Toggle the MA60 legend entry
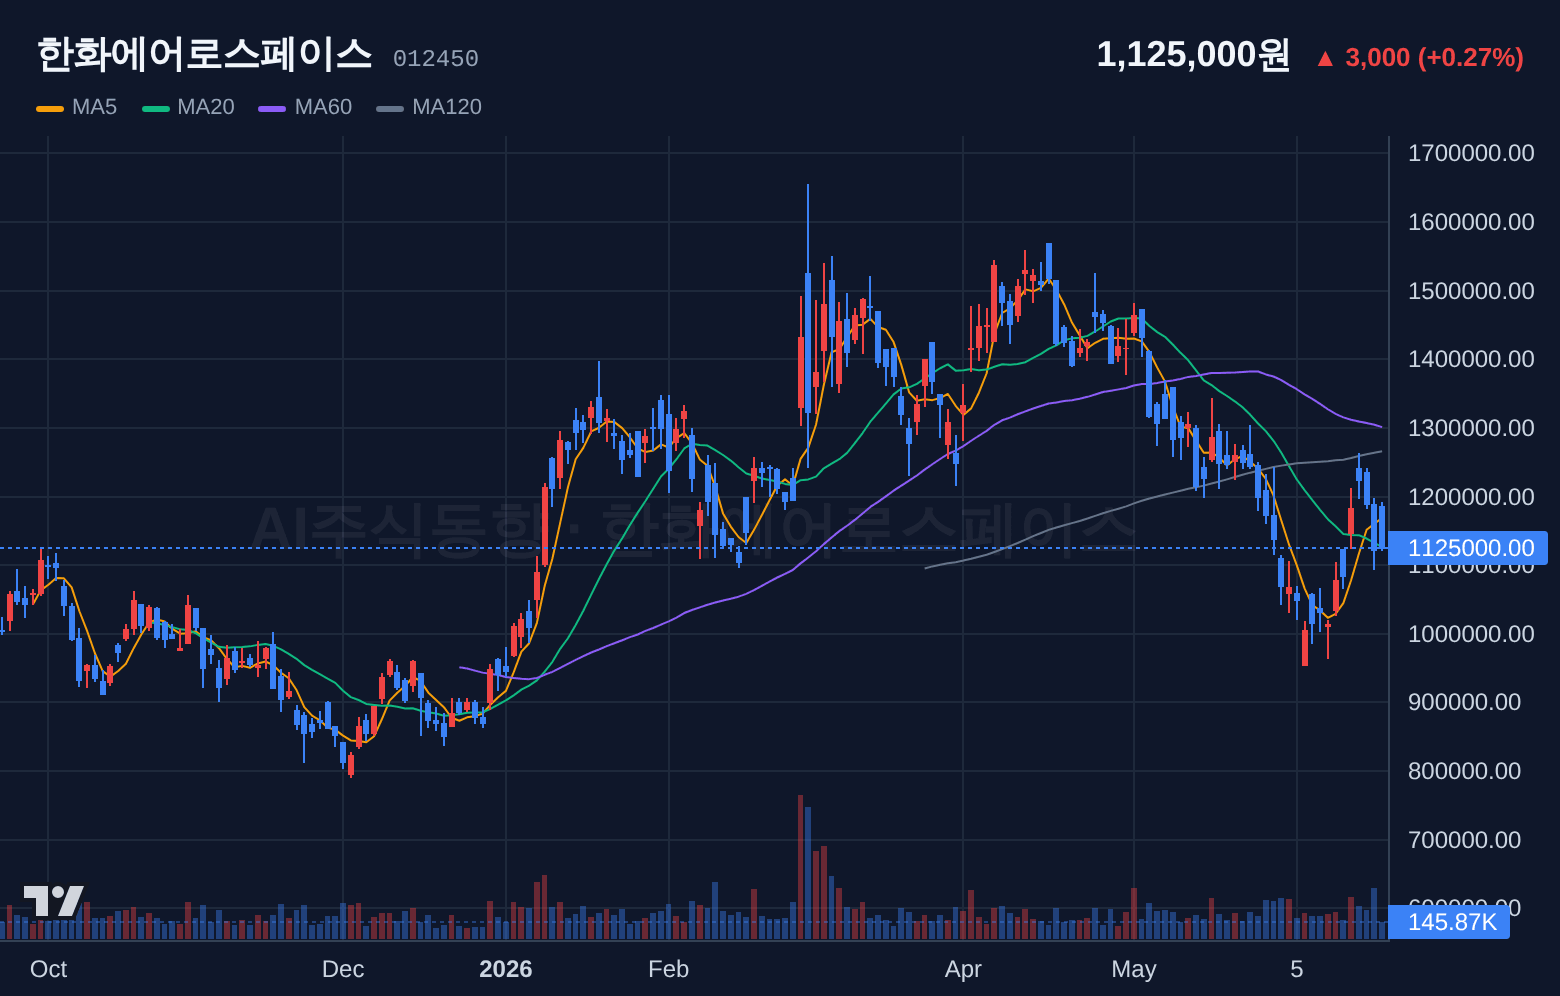The height and width of the screenshot is (996, 1560). (x=305, y=107)
